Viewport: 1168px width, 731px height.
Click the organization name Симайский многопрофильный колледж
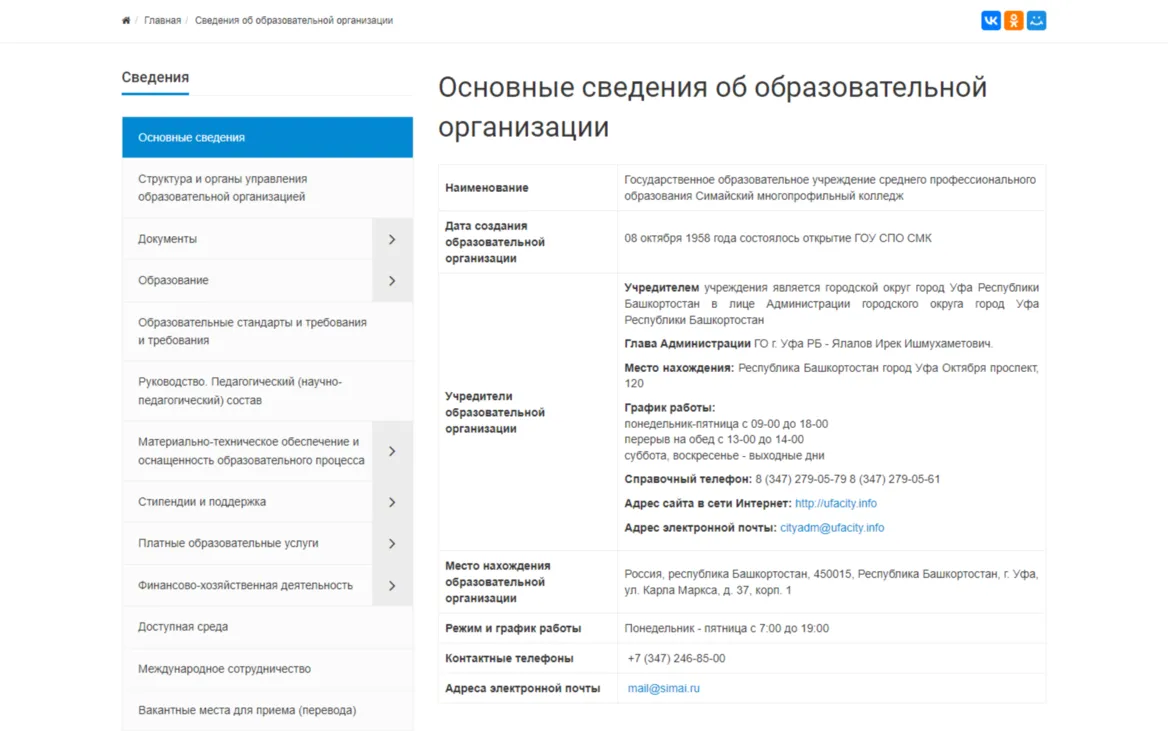click(x=799, y=196)
